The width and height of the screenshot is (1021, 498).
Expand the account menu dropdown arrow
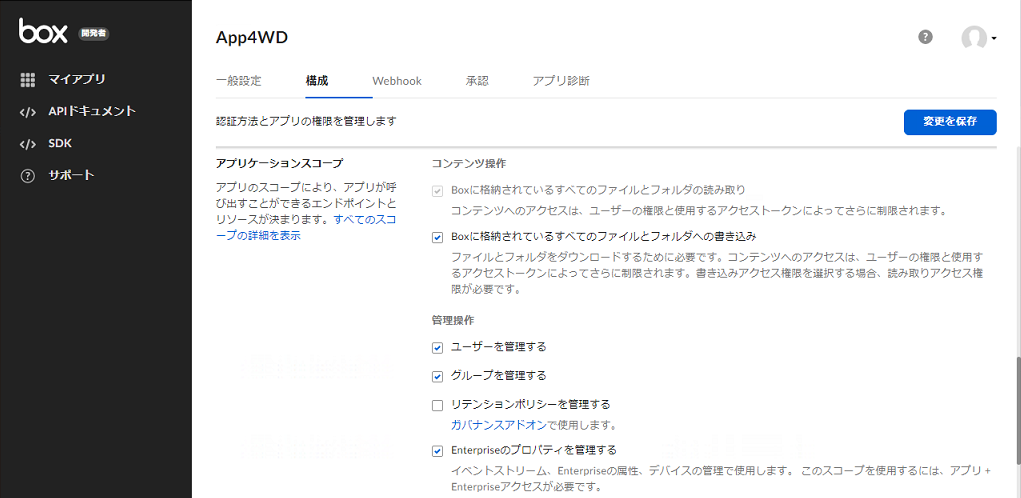tap(994, 38)
